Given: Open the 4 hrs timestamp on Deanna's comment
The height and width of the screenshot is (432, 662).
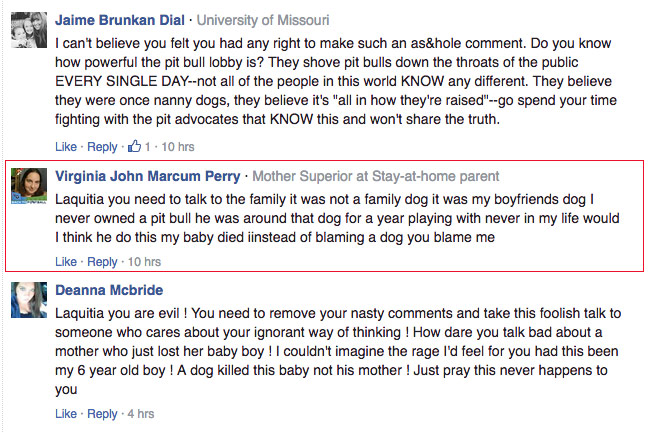Looking at the screenshot, I should point(141,413).
